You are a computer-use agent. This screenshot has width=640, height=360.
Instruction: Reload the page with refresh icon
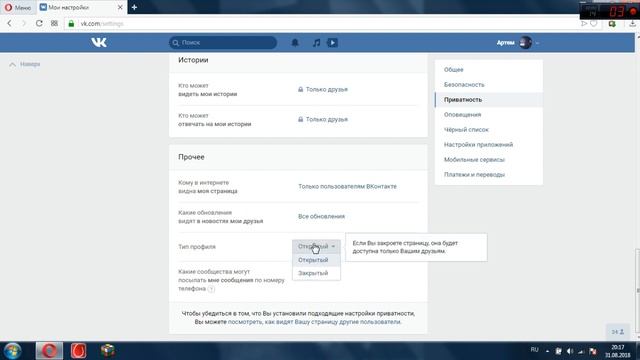coord(39,24)
